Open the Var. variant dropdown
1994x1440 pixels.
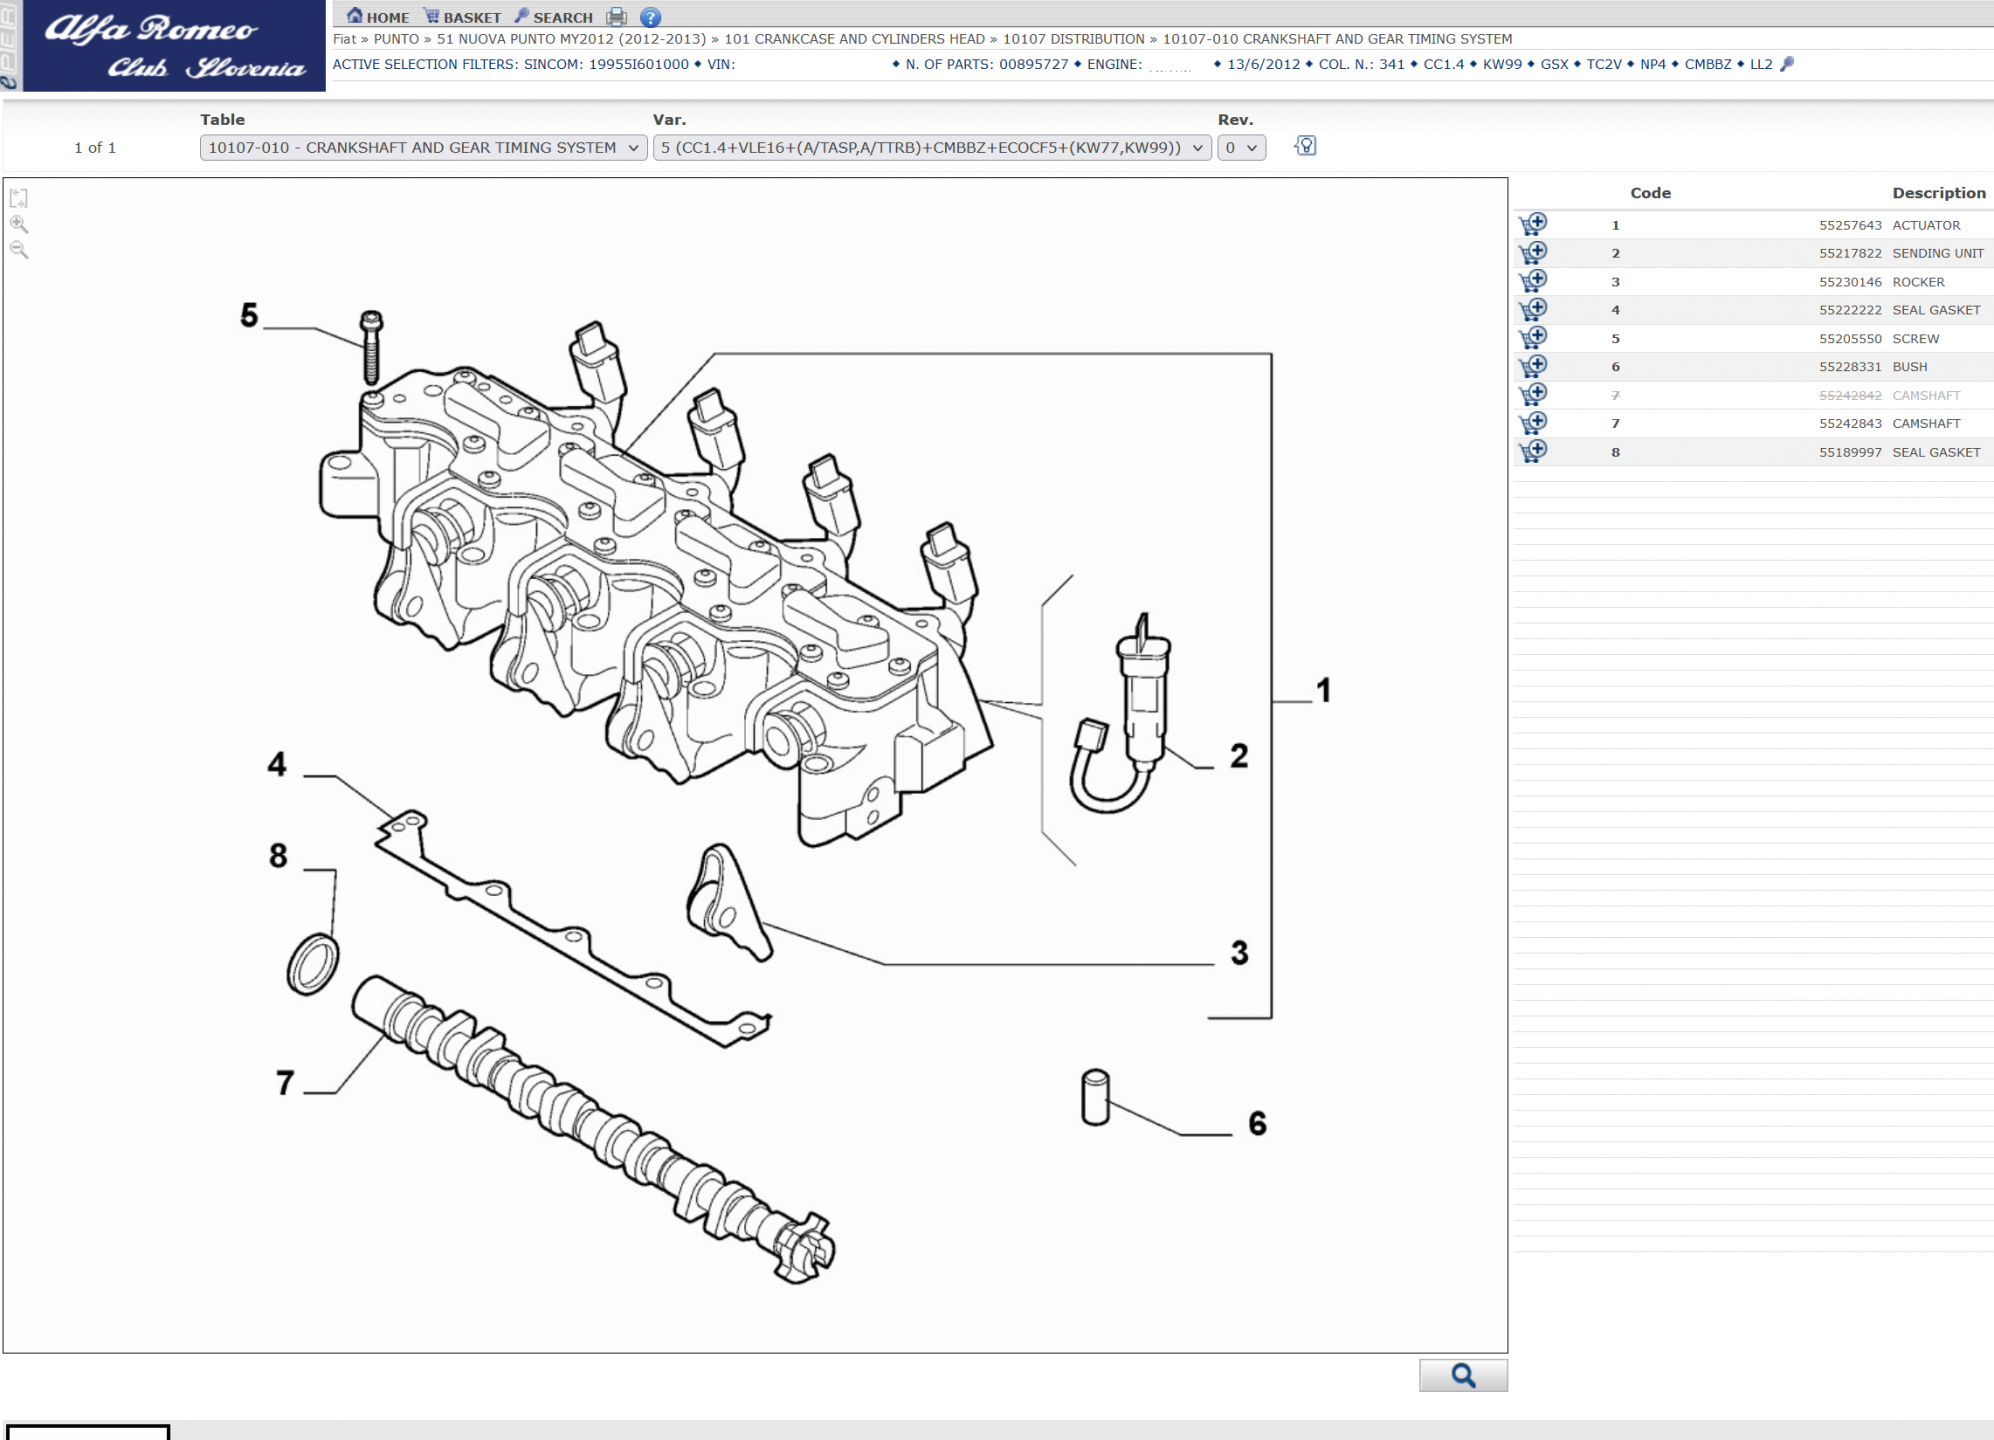click(x=932, y=148)
